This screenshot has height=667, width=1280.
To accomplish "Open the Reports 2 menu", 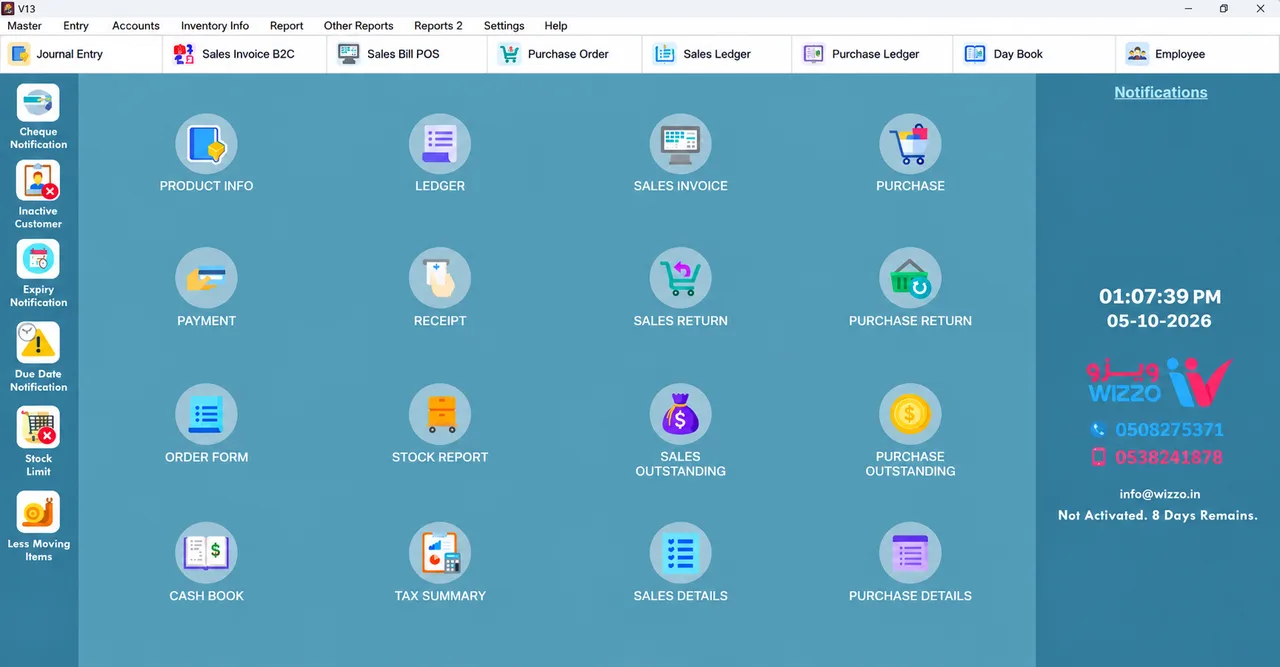I will 438,26.
